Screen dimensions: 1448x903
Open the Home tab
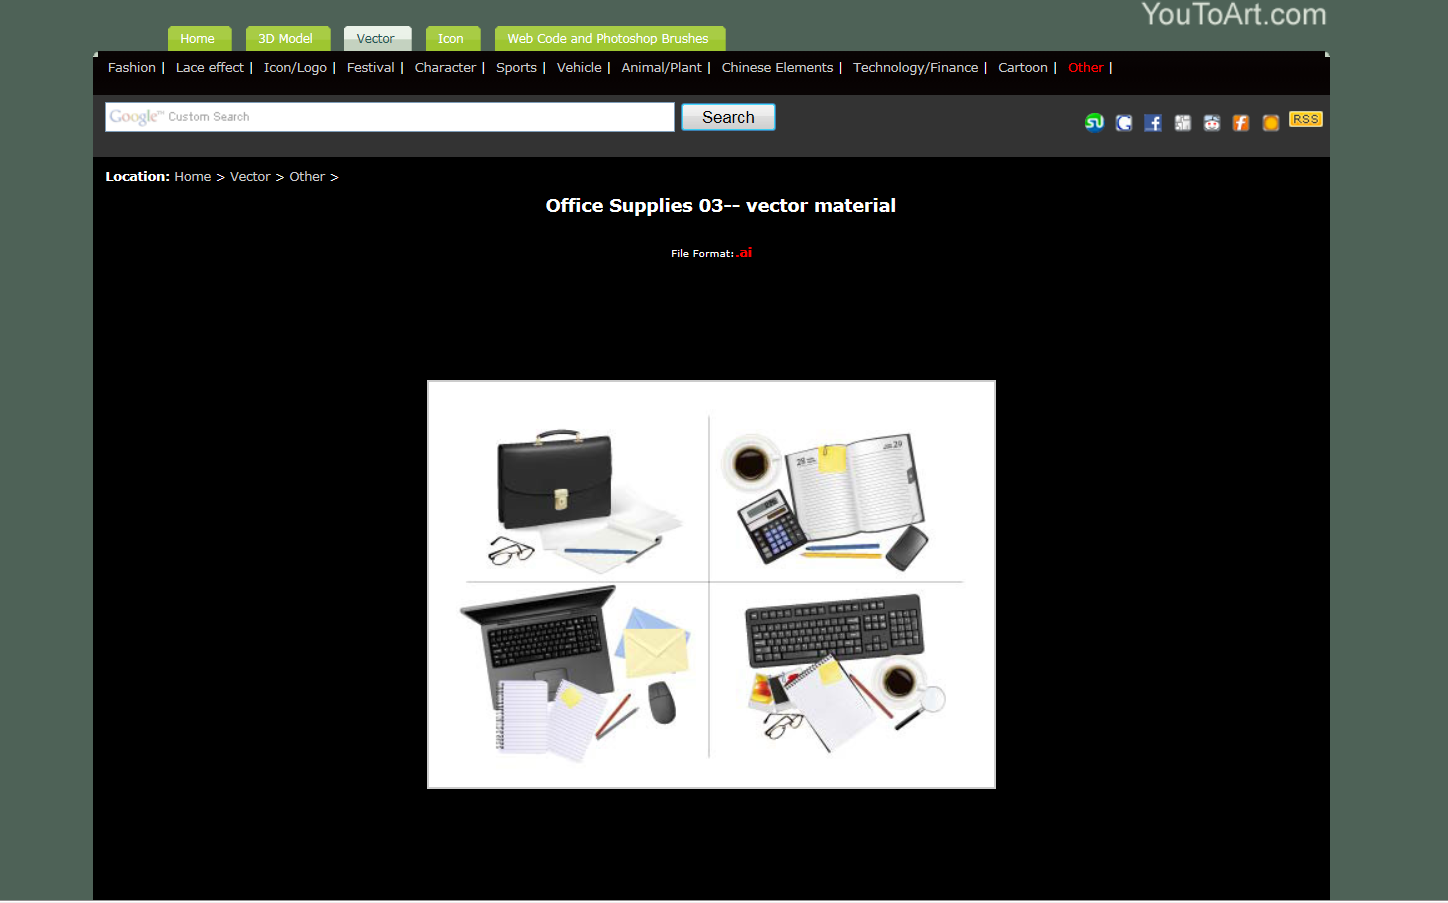[199, 38]
